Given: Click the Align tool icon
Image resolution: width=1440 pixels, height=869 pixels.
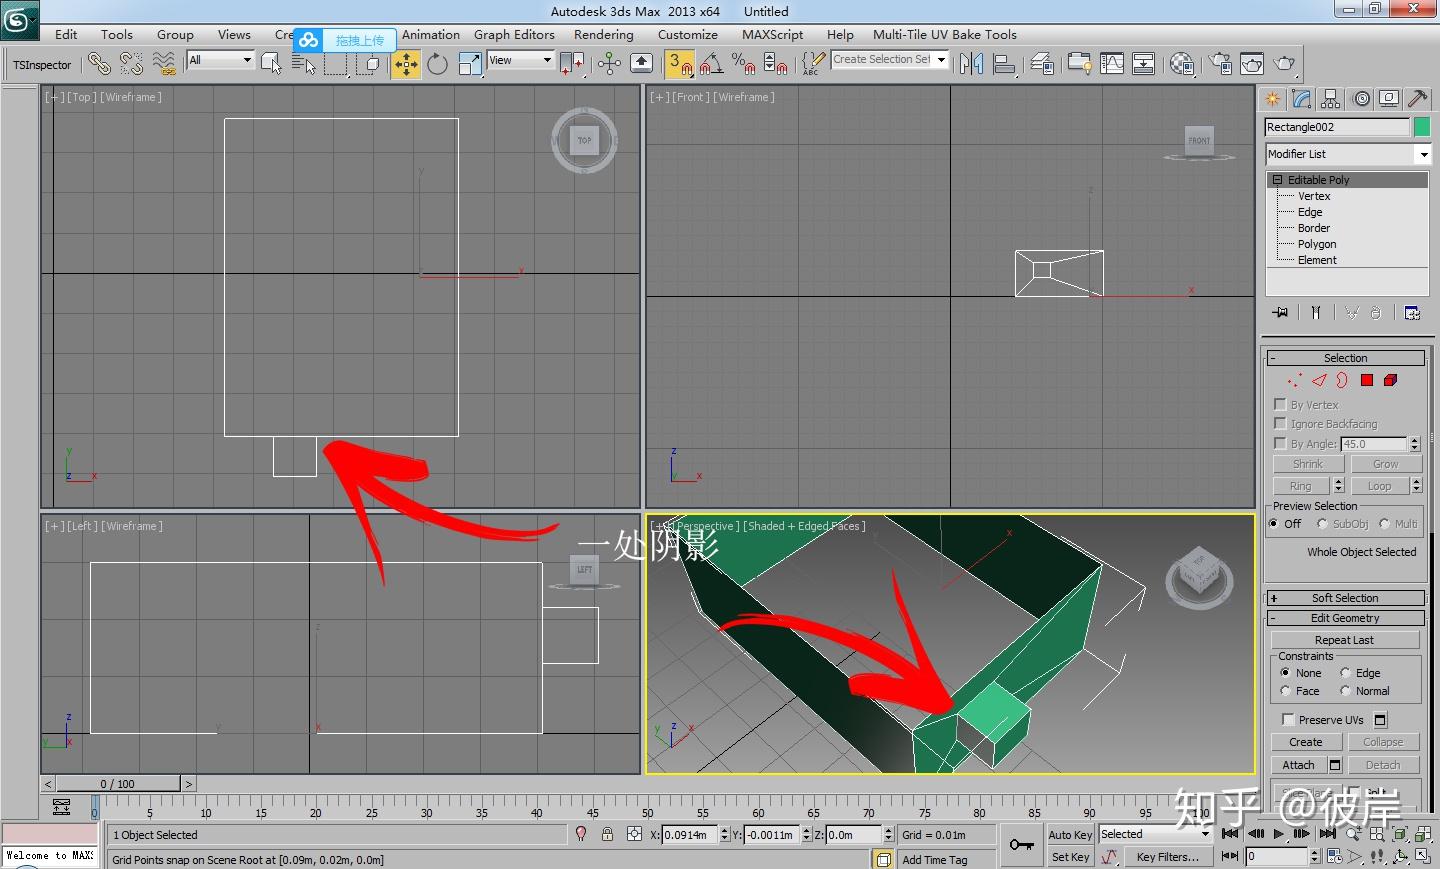Looking at the screenshot, I should [1004, 64].
